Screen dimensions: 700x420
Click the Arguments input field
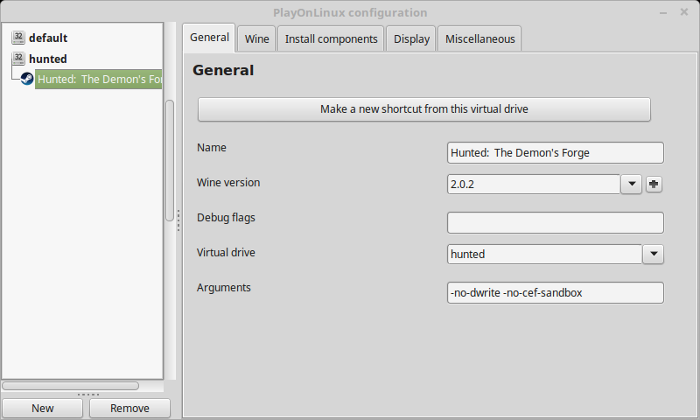click(555, 293)
